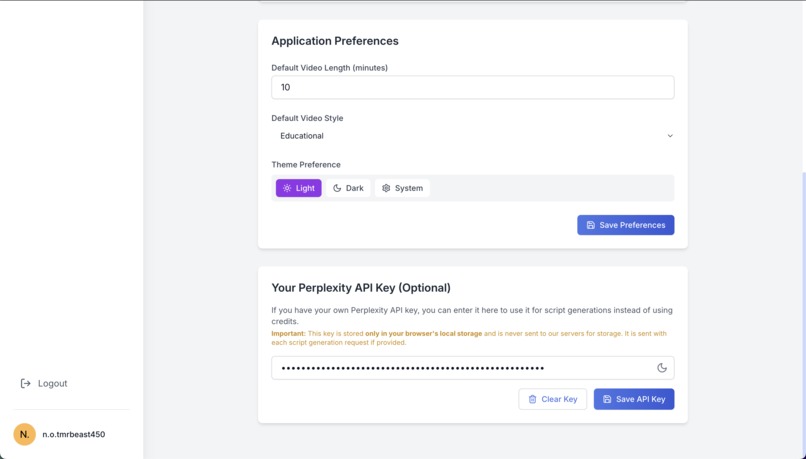The height and width of the screenshot is (459, 806).
Task: Open the n.o.tmrbeast450 account menu
Action: (x=73, y=434)
